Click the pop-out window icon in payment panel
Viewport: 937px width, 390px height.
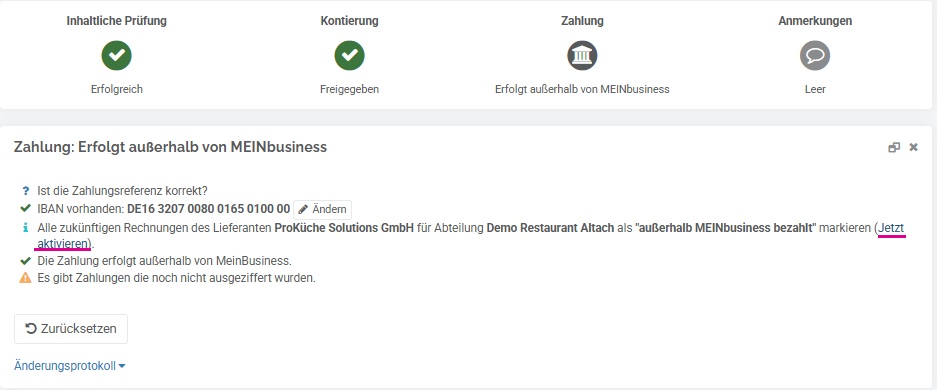(894, 147)
